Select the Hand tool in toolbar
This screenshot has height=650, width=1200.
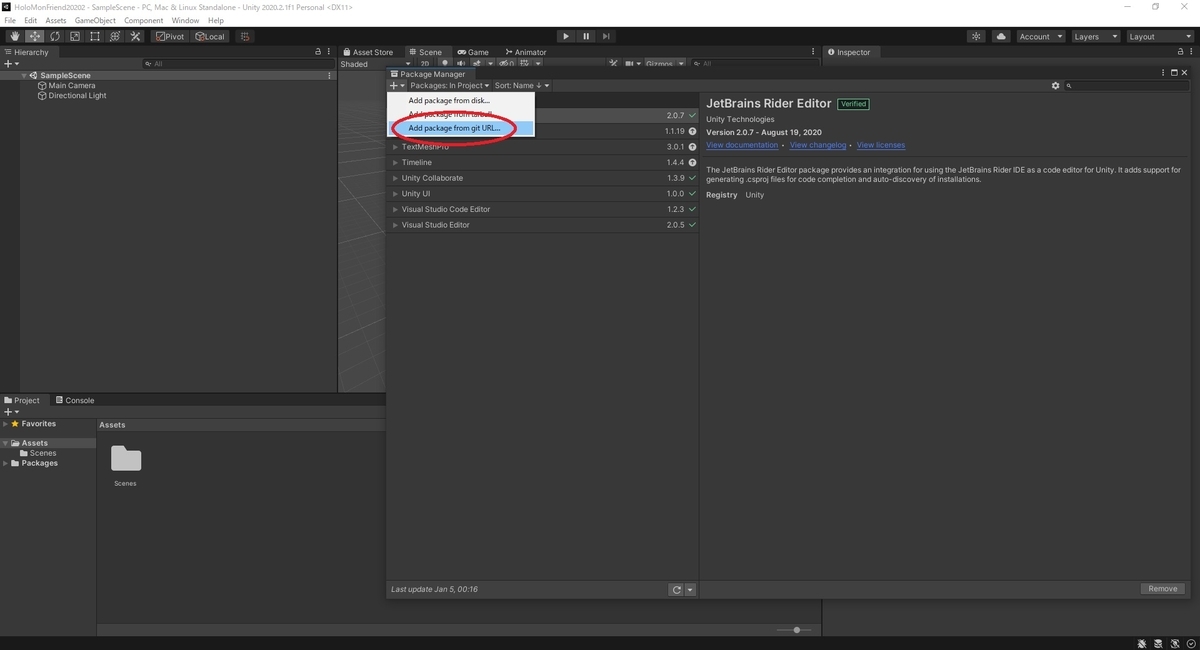15,36
